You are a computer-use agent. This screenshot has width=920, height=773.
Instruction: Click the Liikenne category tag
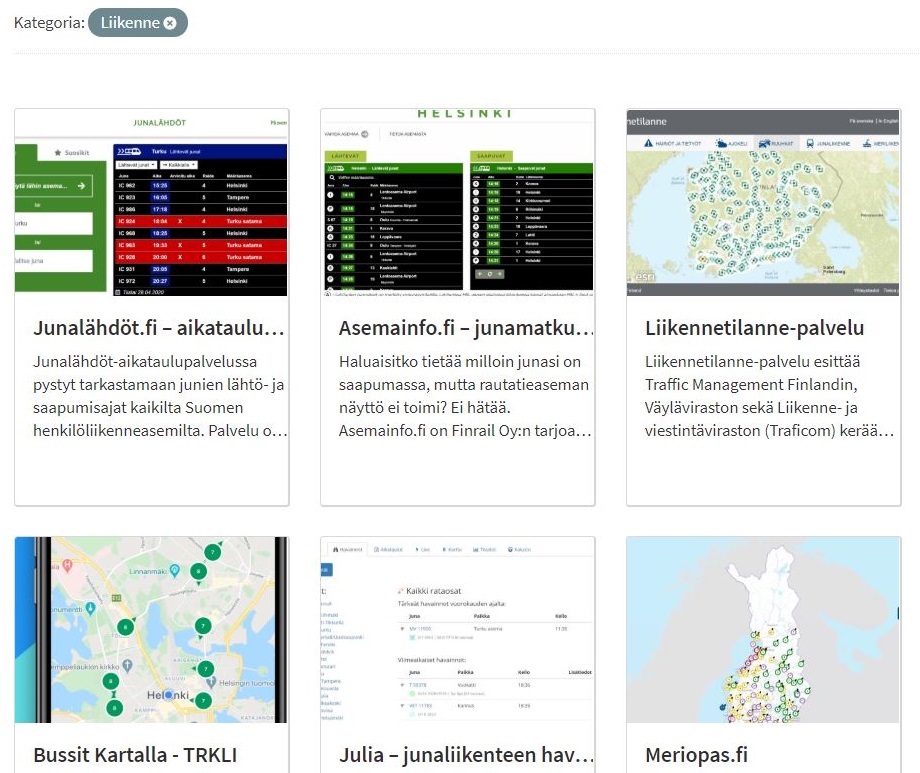130,23
